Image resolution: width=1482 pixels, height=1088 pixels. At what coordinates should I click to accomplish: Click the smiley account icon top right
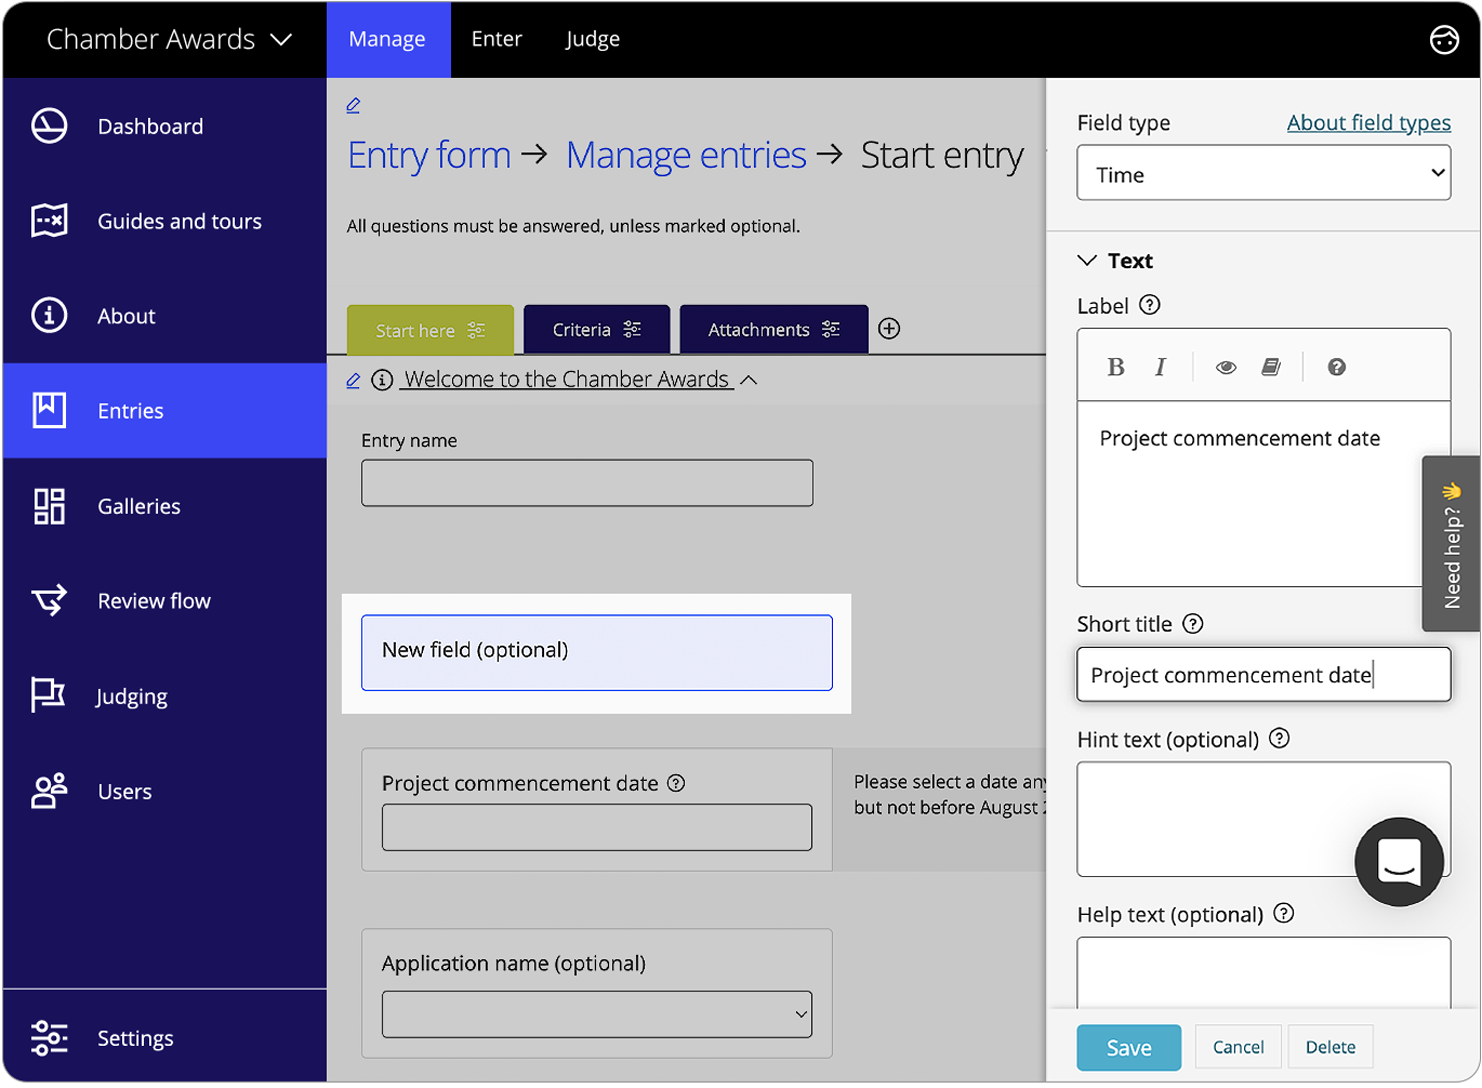coord(1445,40)
